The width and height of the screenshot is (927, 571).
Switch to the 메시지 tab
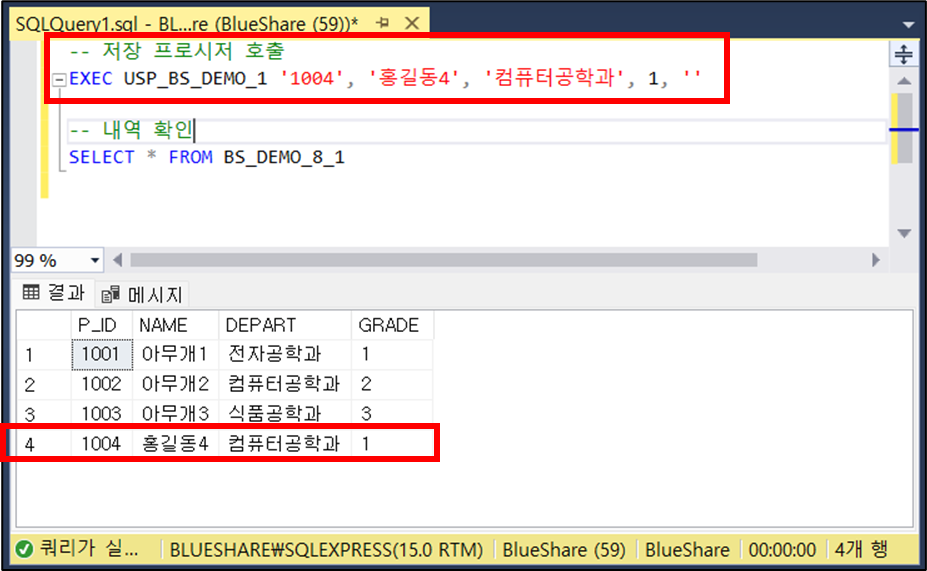click(142, 294)
